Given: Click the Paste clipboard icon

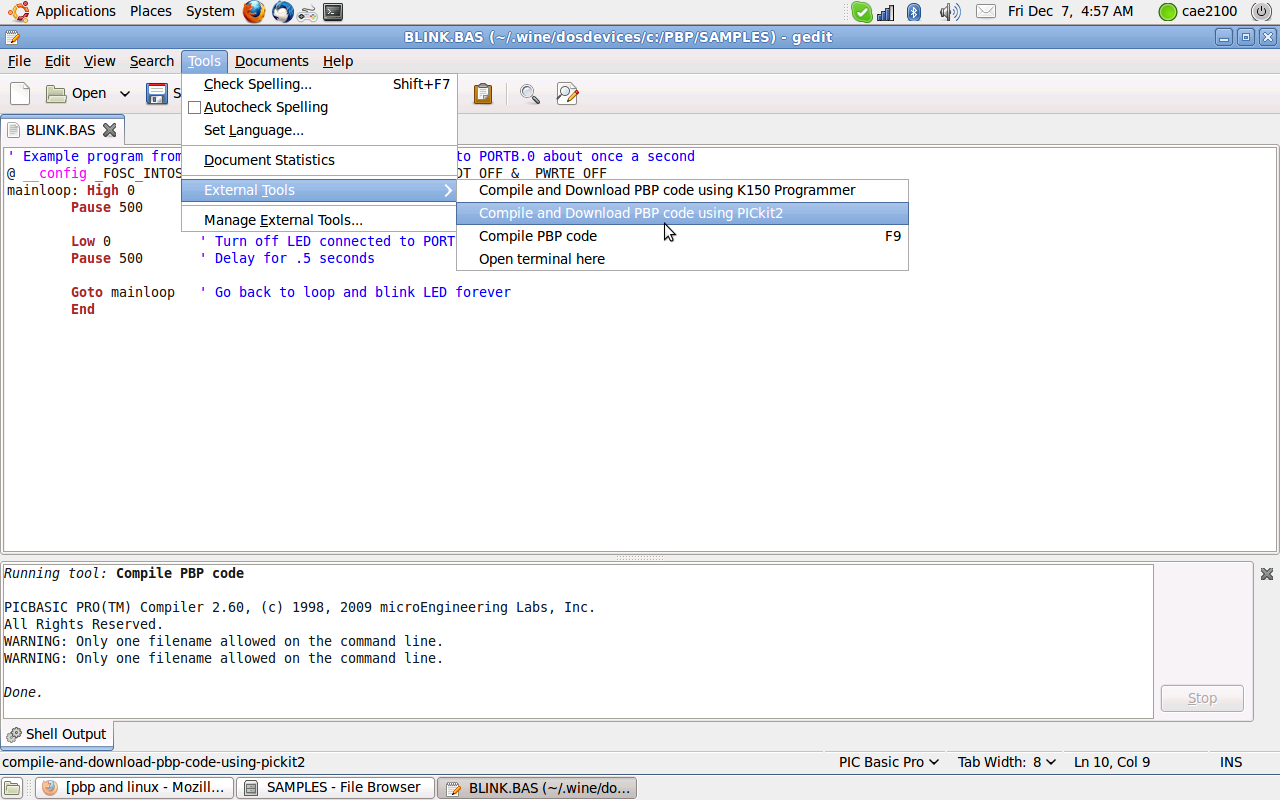Looking at the screenshot, I should [483, 93].
